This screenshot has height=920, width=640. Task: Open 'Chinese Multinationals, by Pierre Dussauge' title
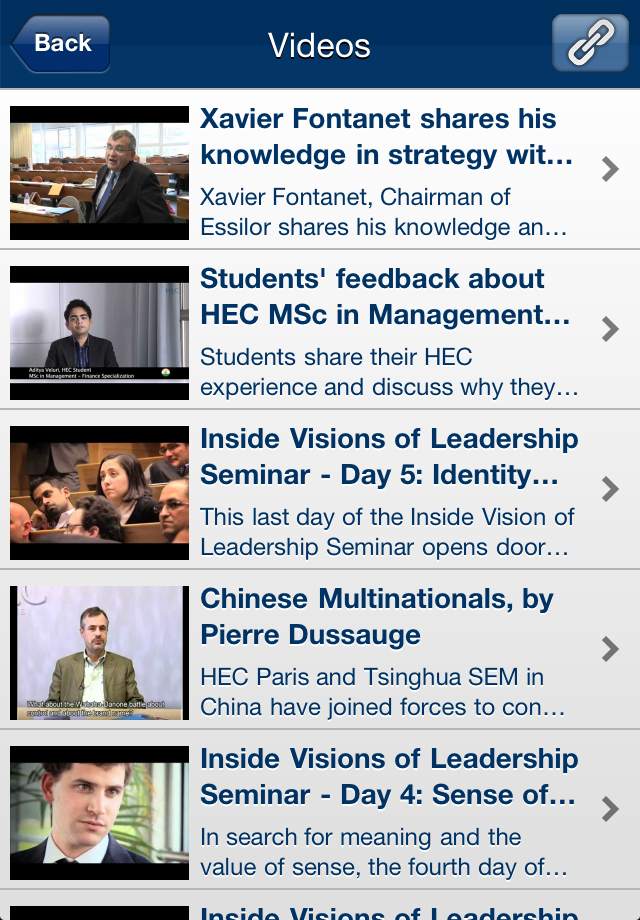click(x=377, y=617)
